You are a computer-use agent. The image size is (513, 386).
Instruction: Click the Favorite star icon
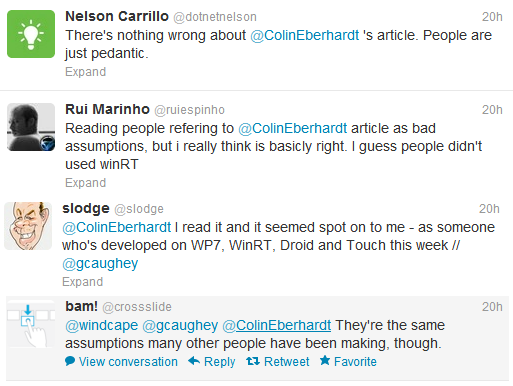[x=325, y=360]
